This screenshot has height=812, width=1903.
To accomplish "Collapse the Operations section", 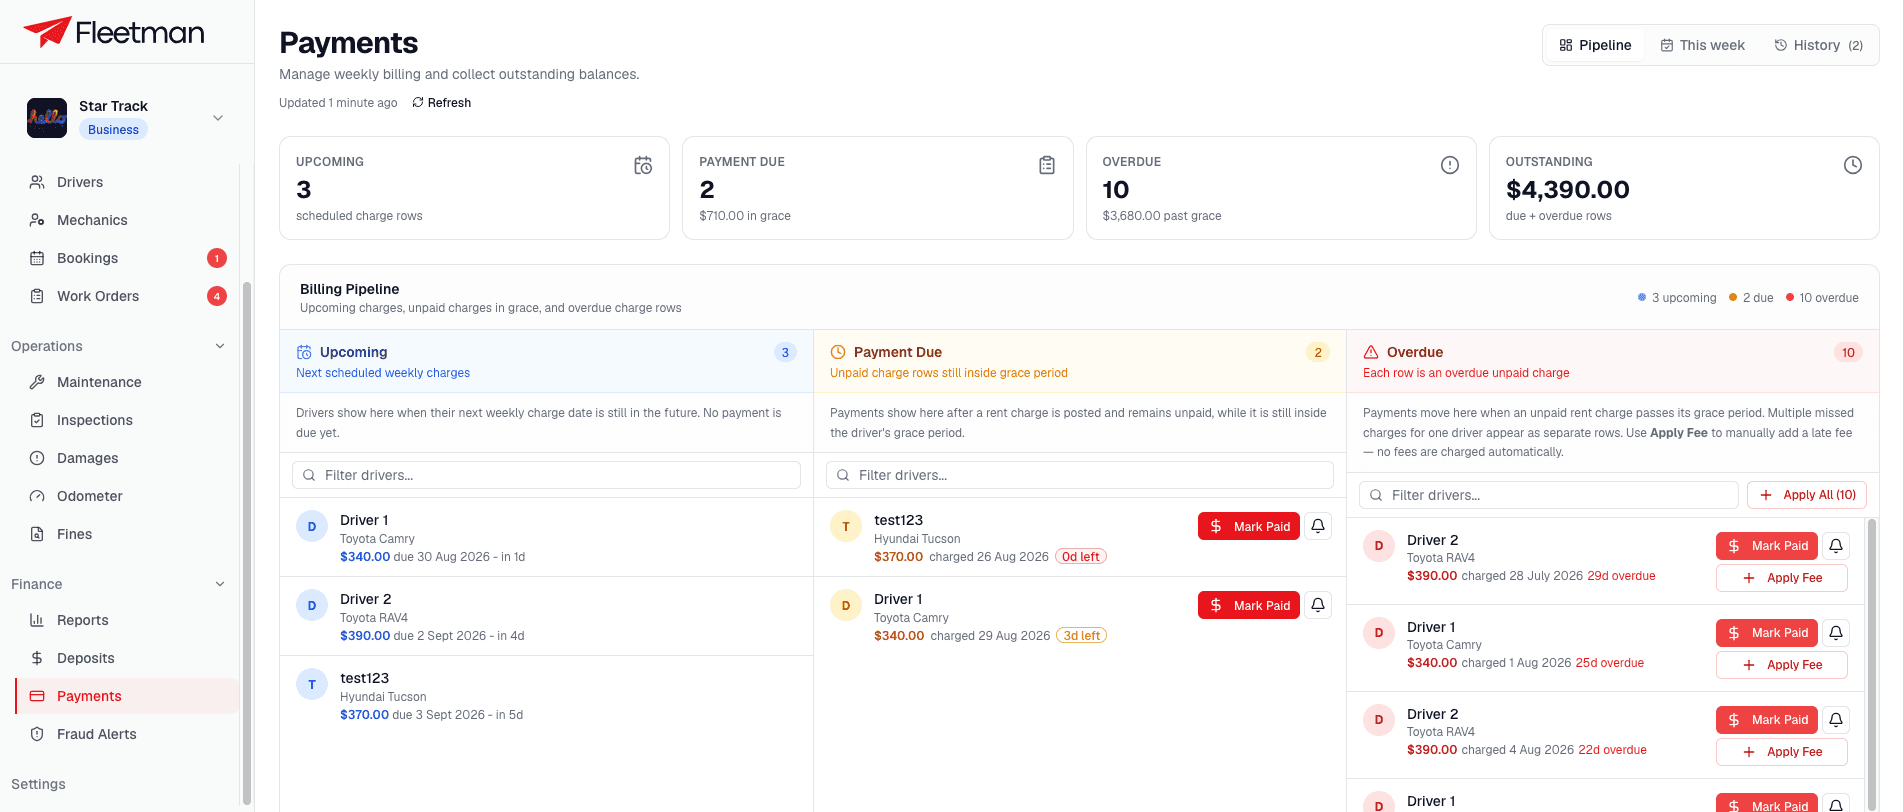I will pyautogui.click(x=220, y=346).
